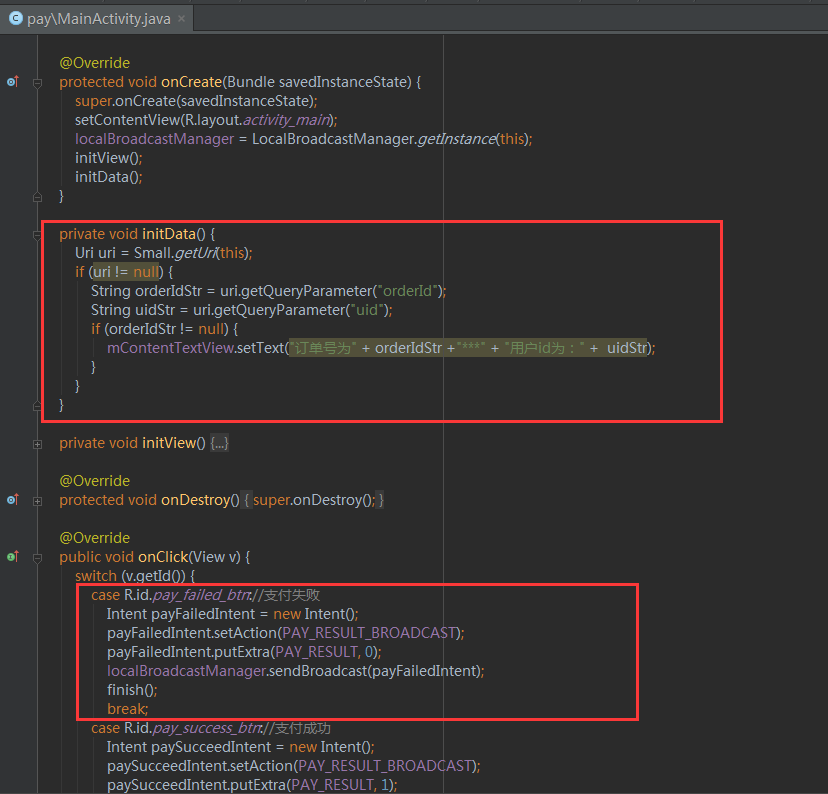Click the end fold marker of onCreate
Screen dimensions: 828x794
tap(37, 196)
